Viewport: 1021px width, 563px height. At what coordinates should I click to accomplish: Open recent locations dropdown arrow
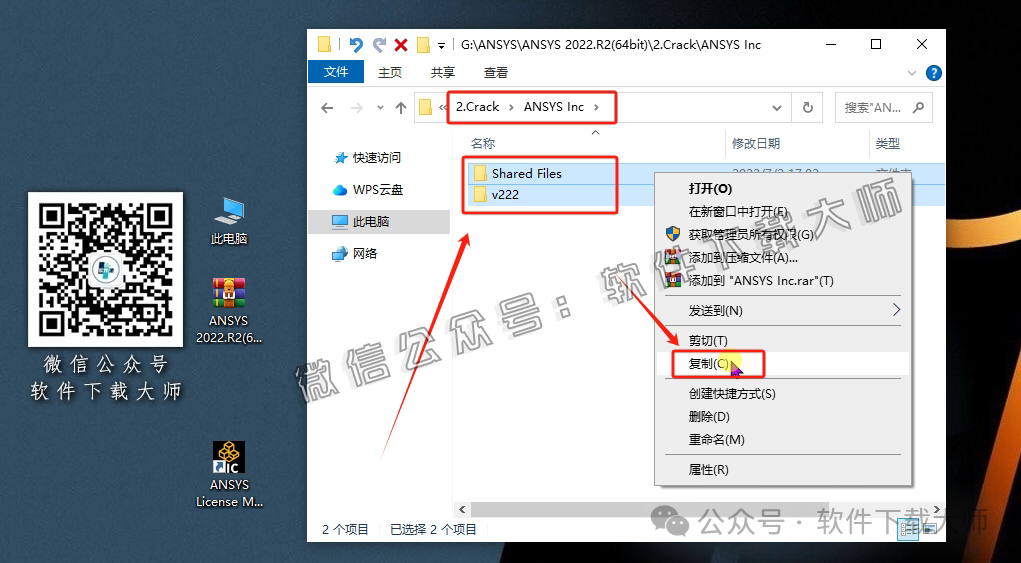point(382,108)
